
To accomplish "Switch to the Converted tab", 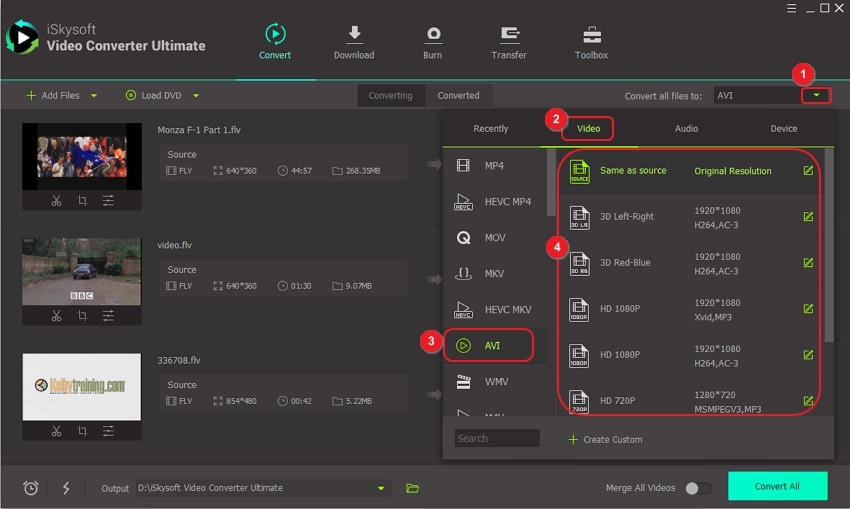I will click(458, 95).
